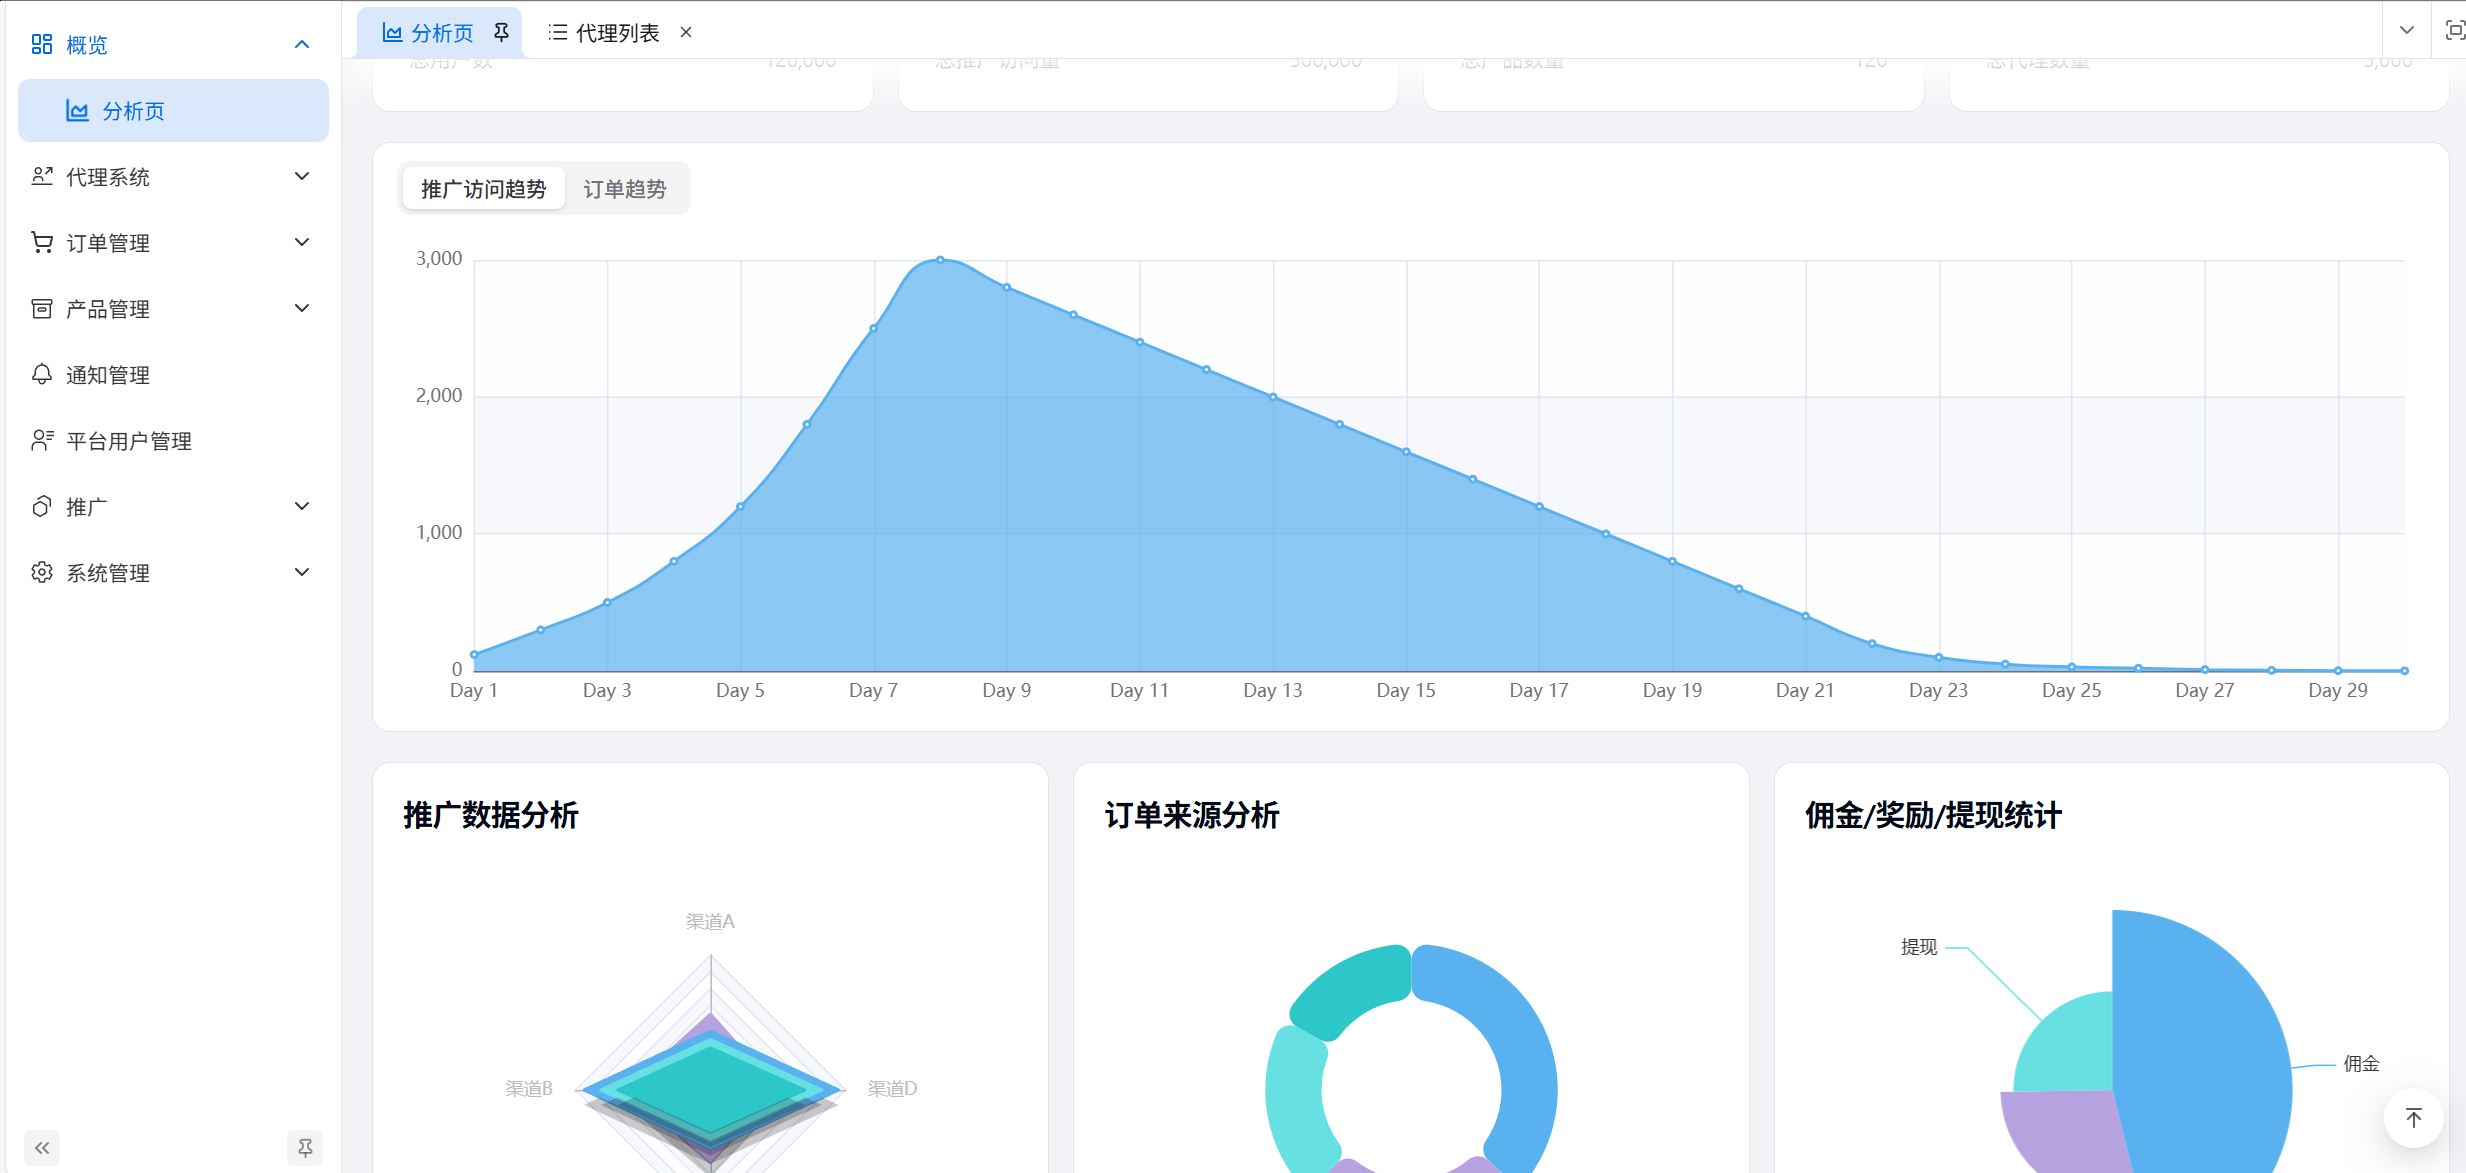Toggle the pin on the 分析页 tab
The height and width of the screenshot is (1173, 2466).
click(502, 31)
